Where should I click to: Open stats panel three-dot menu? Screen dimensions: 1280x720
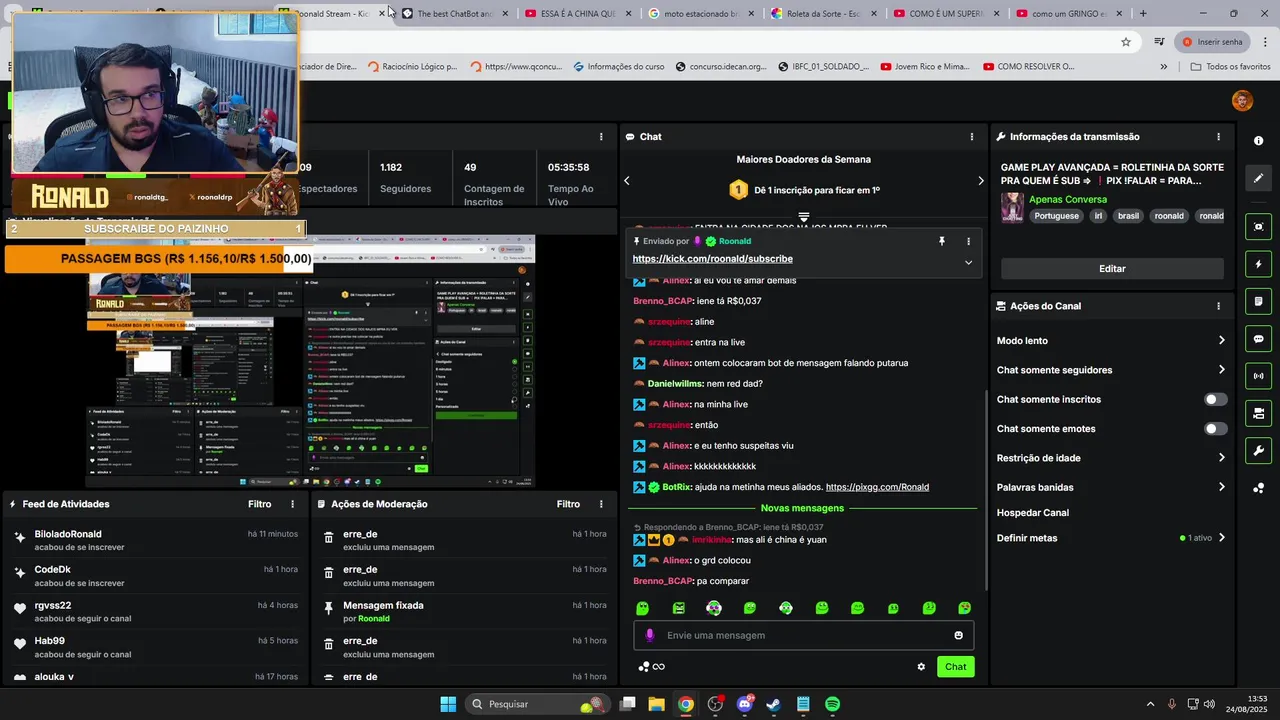pyautogui.click(x=601, y=137)
